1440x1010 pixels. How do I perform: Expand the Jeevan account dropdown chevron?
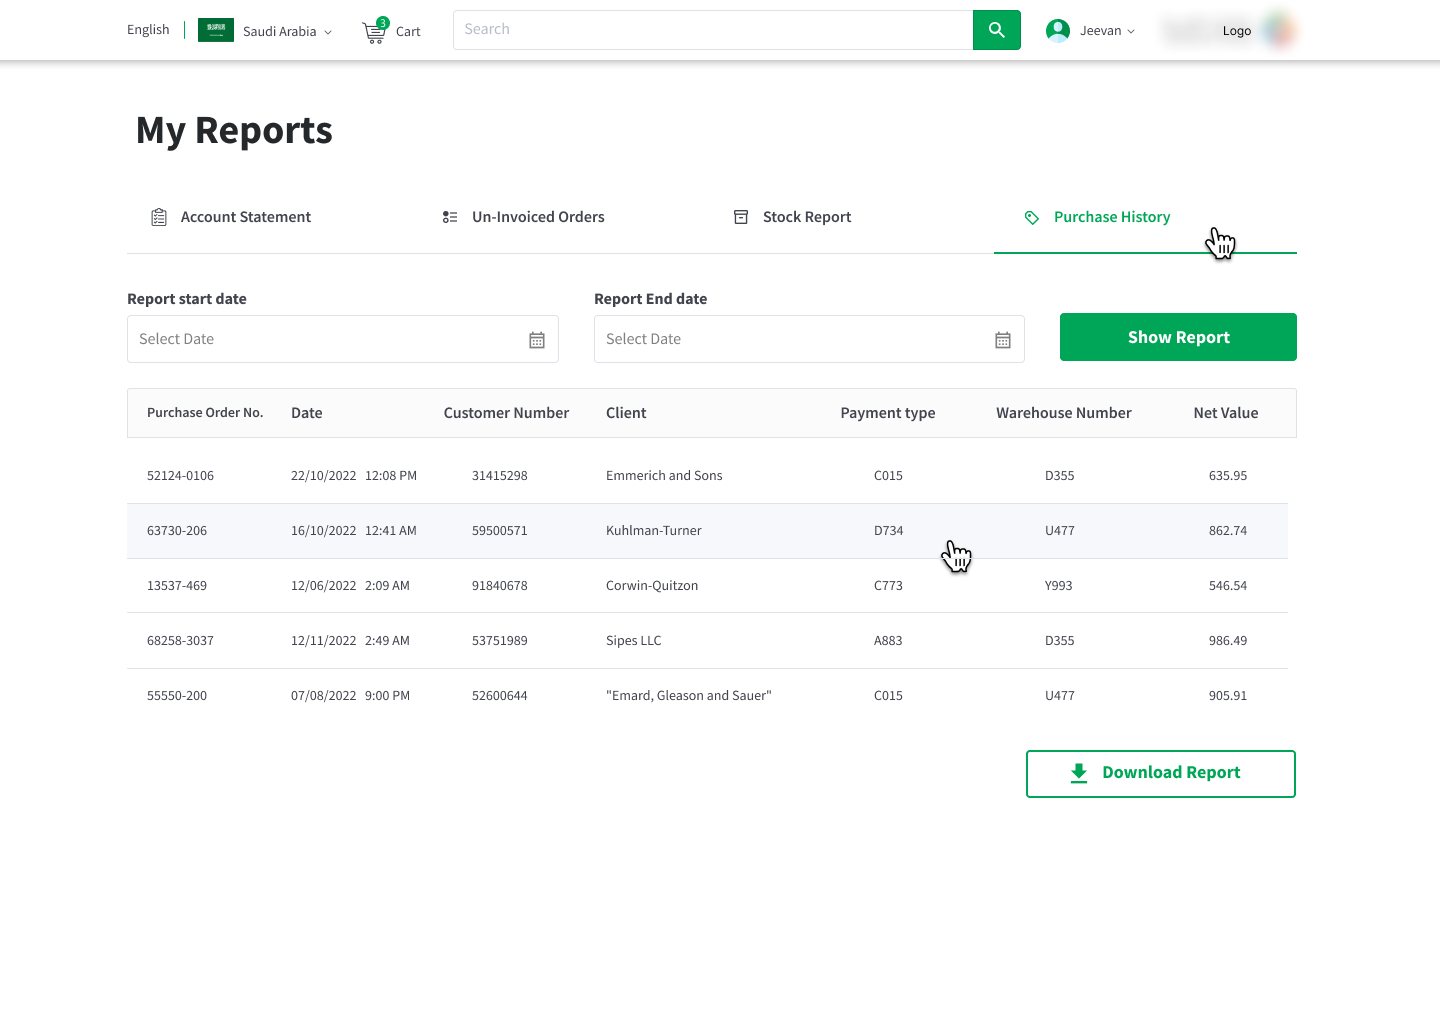click(x=1131, y=32)
